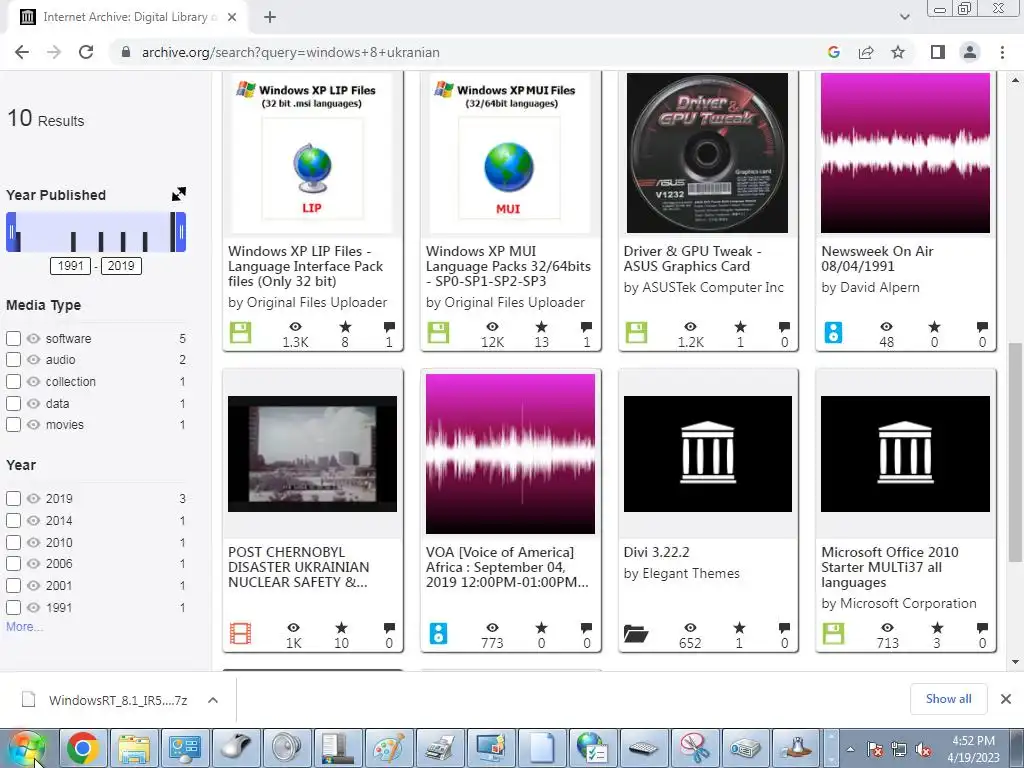Expand the Year Published histogram
Viewport: 1024px width, 768px height.
(178, 194)
